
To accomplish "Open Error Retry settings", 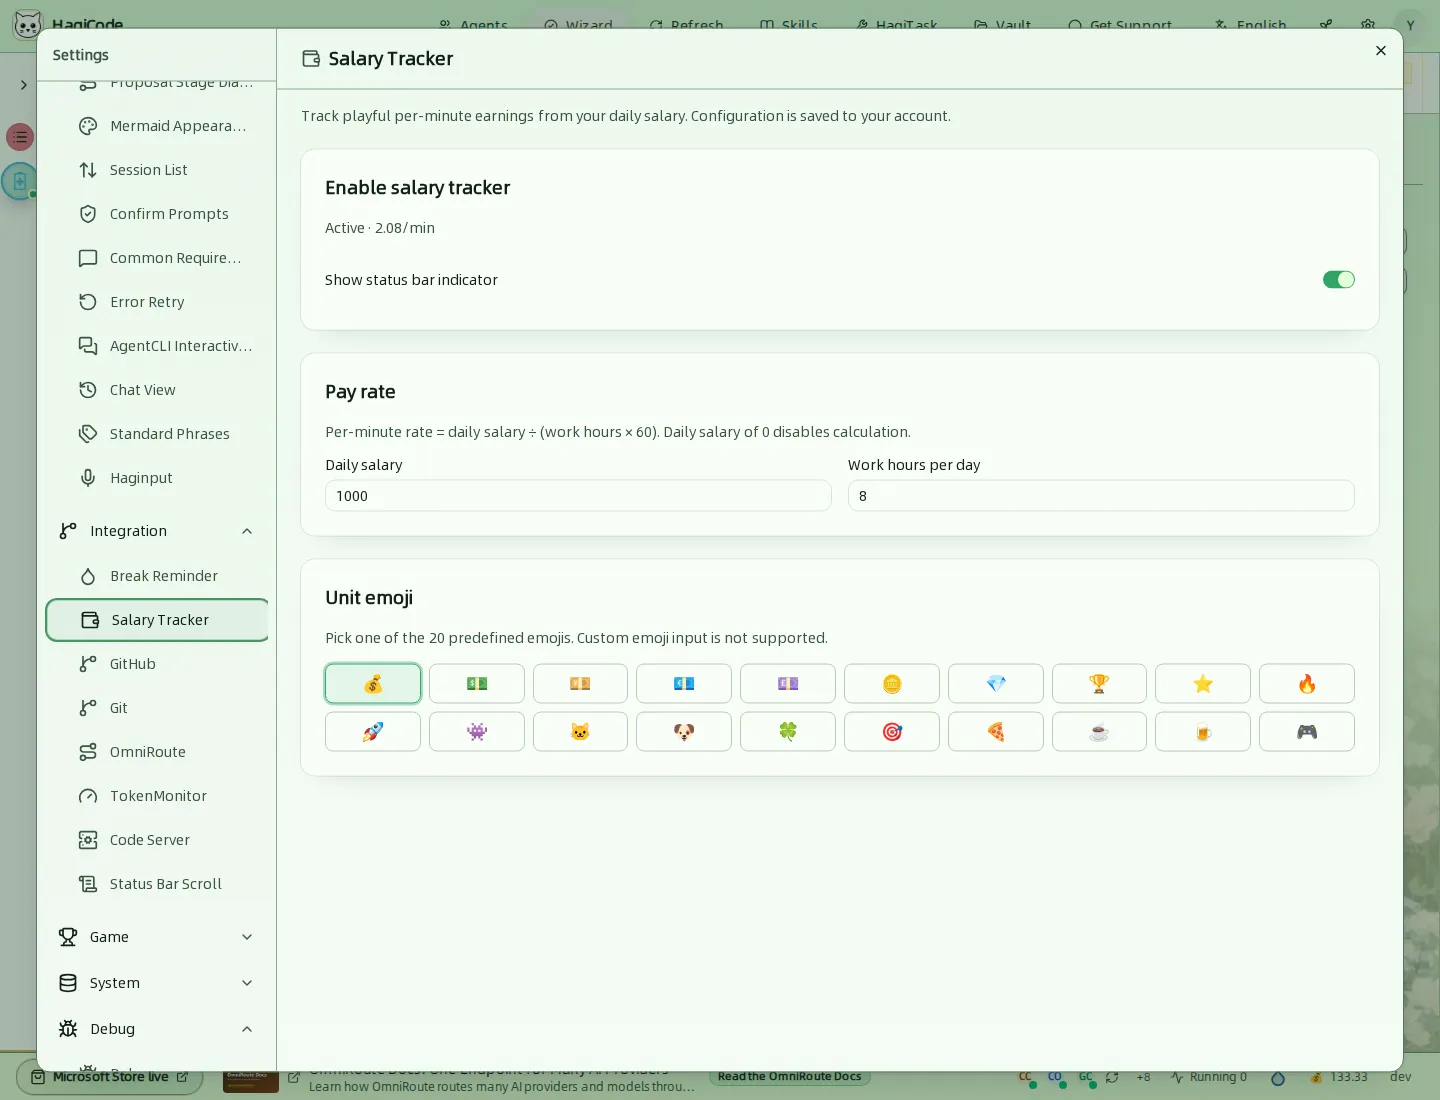I will pyautogui.click(x=157, y=302).
